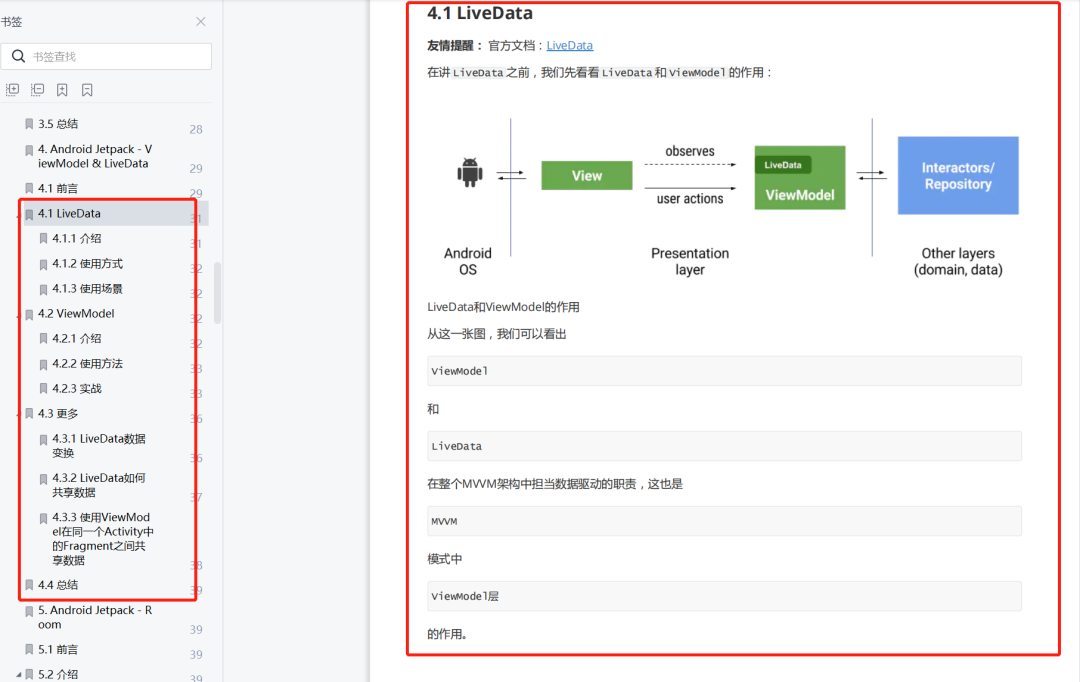This screenshot has height=682, width=1080.
Task: Open bookmark 4.4 总结
Action: (x=58, y=585)
